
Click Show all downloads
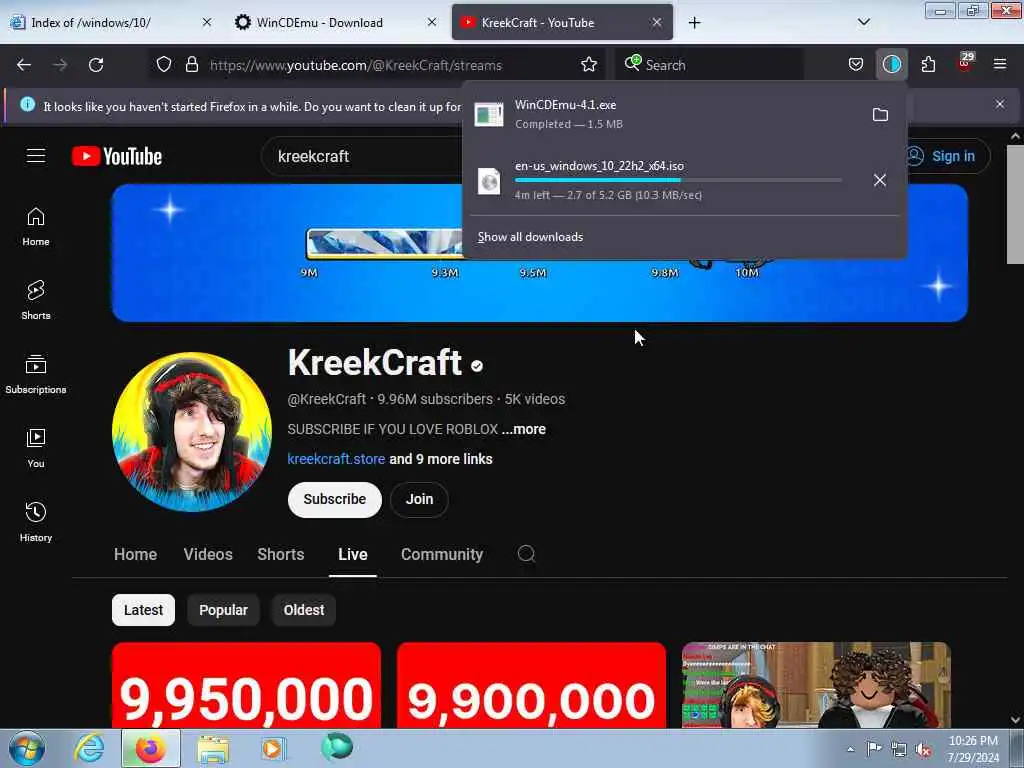pyautogui.click(x=530, y=237)
